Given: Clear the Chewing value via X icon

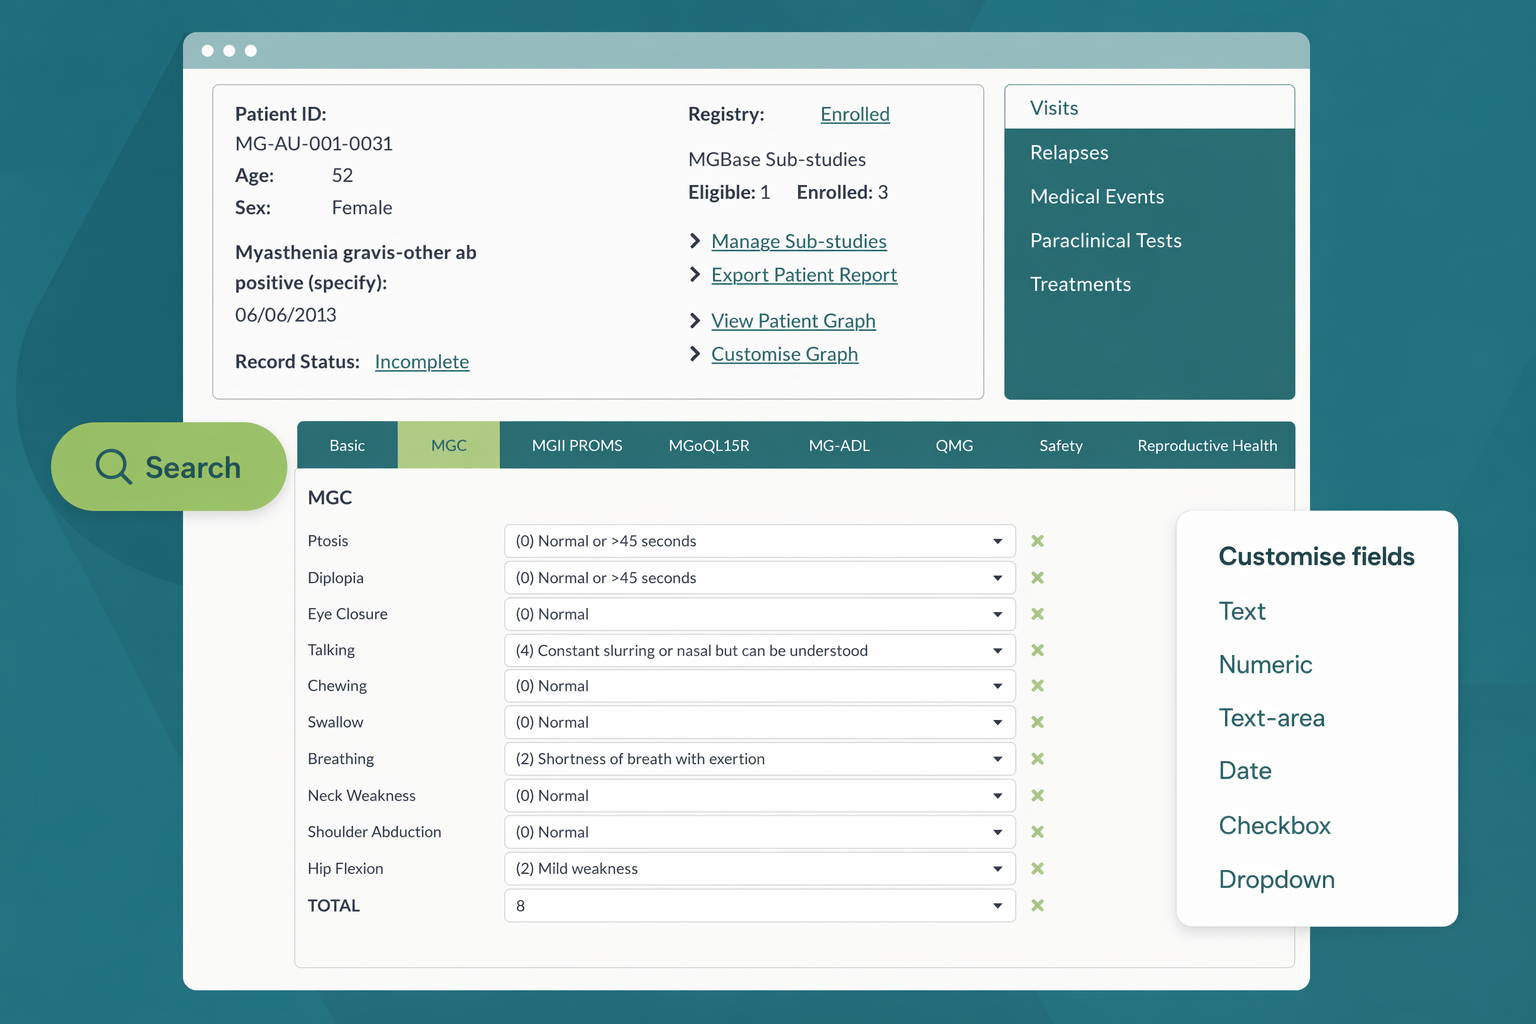Looking at the screenshot, I should 1037,686.
